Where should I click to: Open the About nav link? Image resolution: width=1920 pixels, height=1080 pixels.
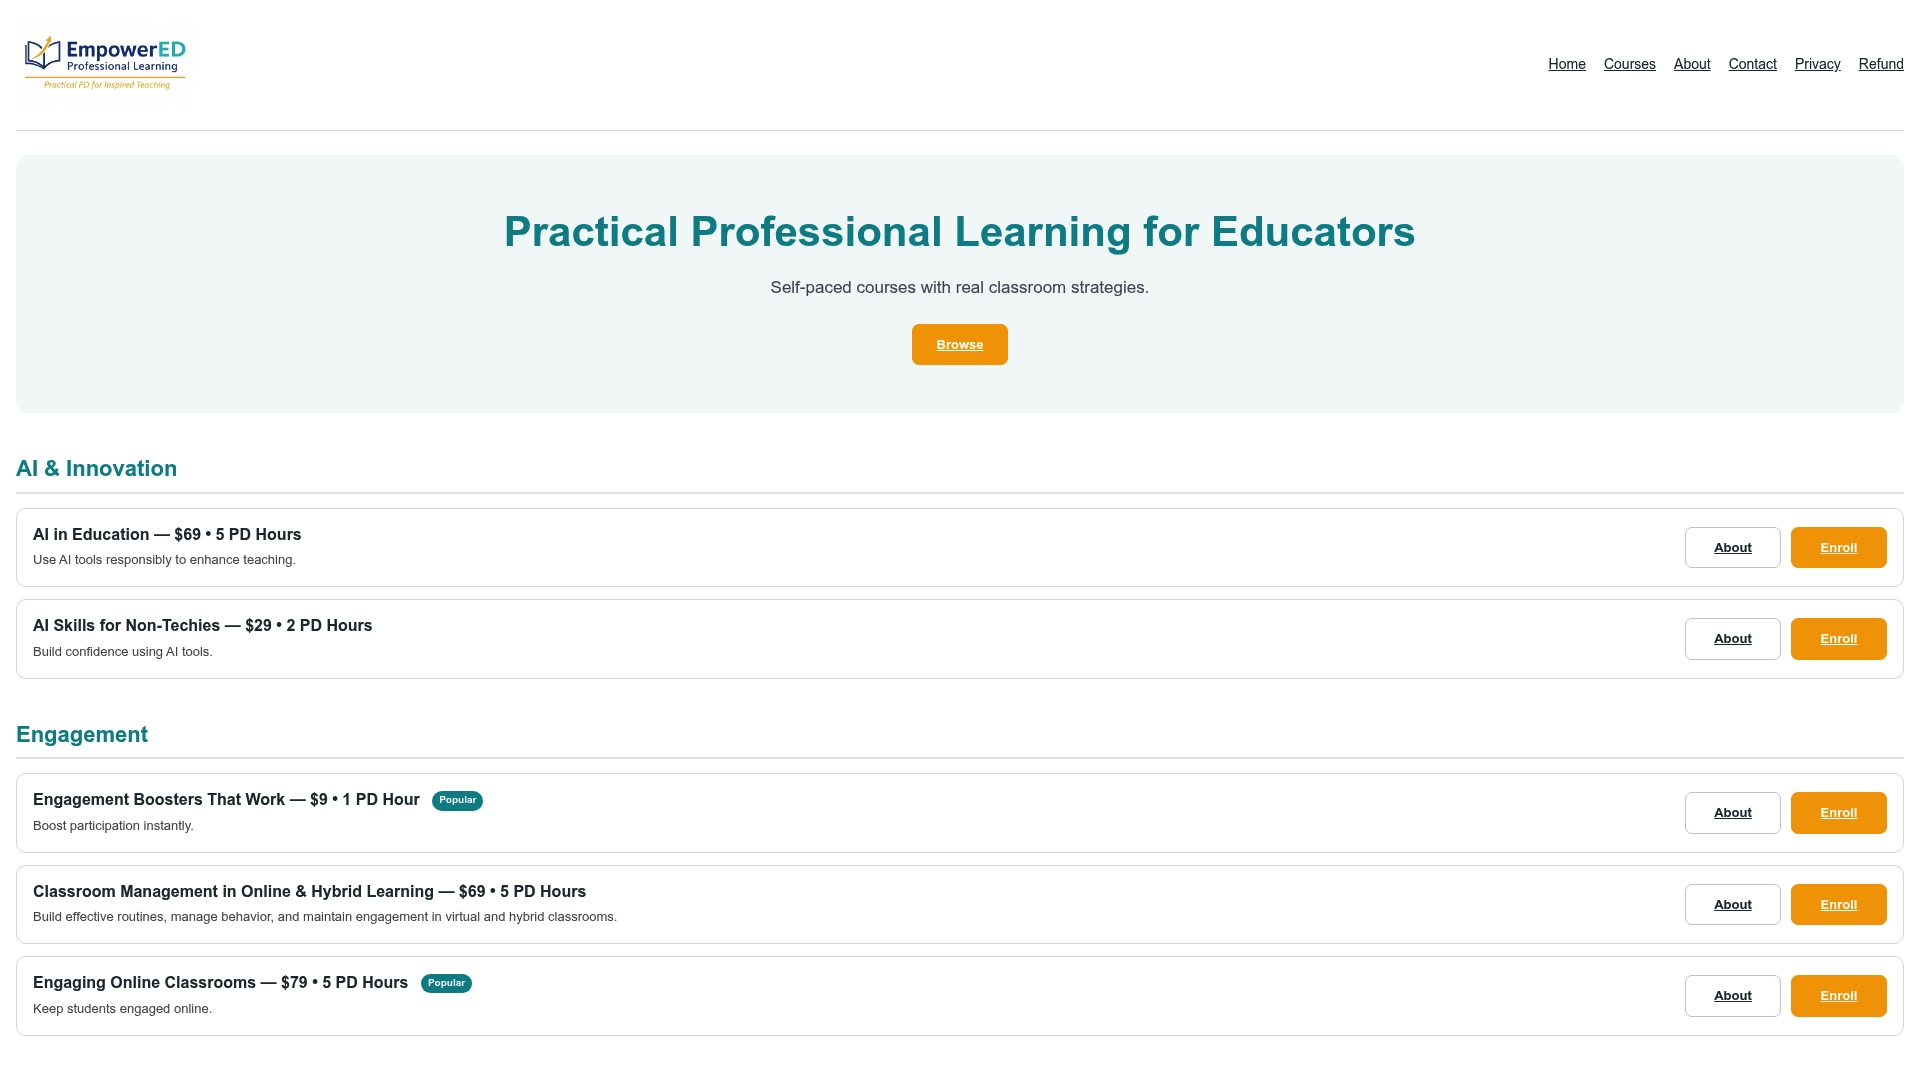[1692, 64]
